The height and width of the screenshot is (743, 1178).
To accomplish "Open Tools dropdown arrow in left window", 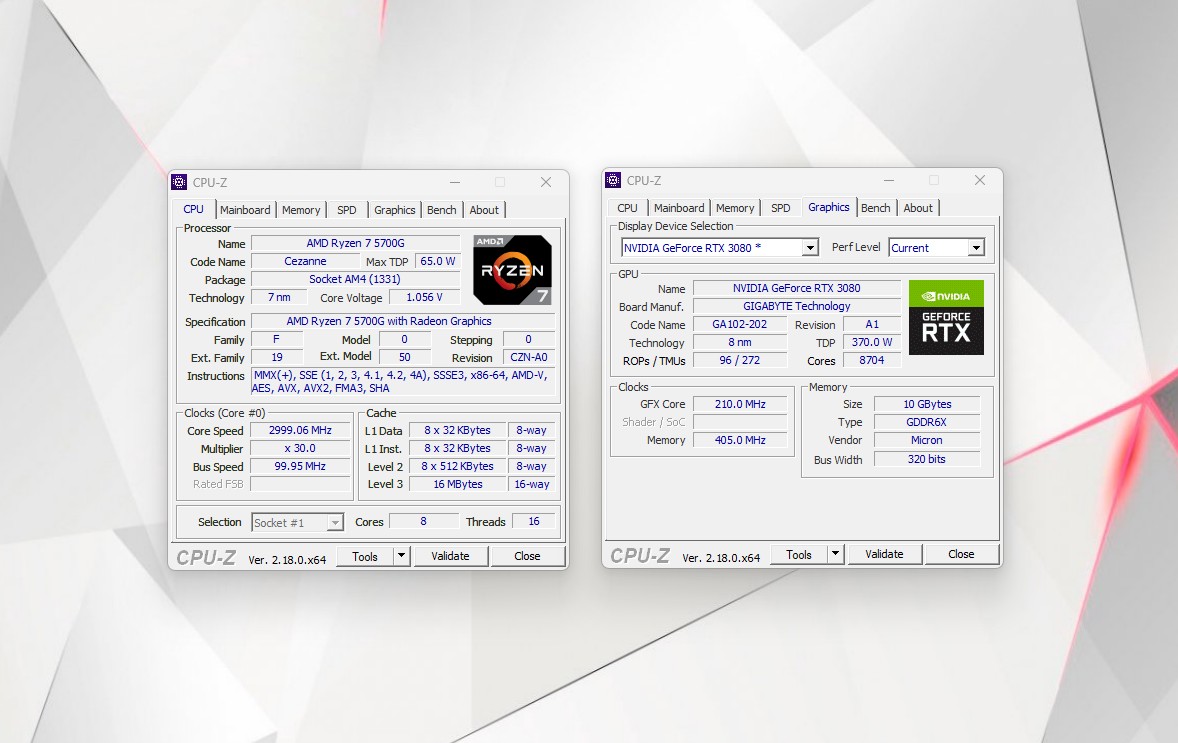I will coord(401,556).
